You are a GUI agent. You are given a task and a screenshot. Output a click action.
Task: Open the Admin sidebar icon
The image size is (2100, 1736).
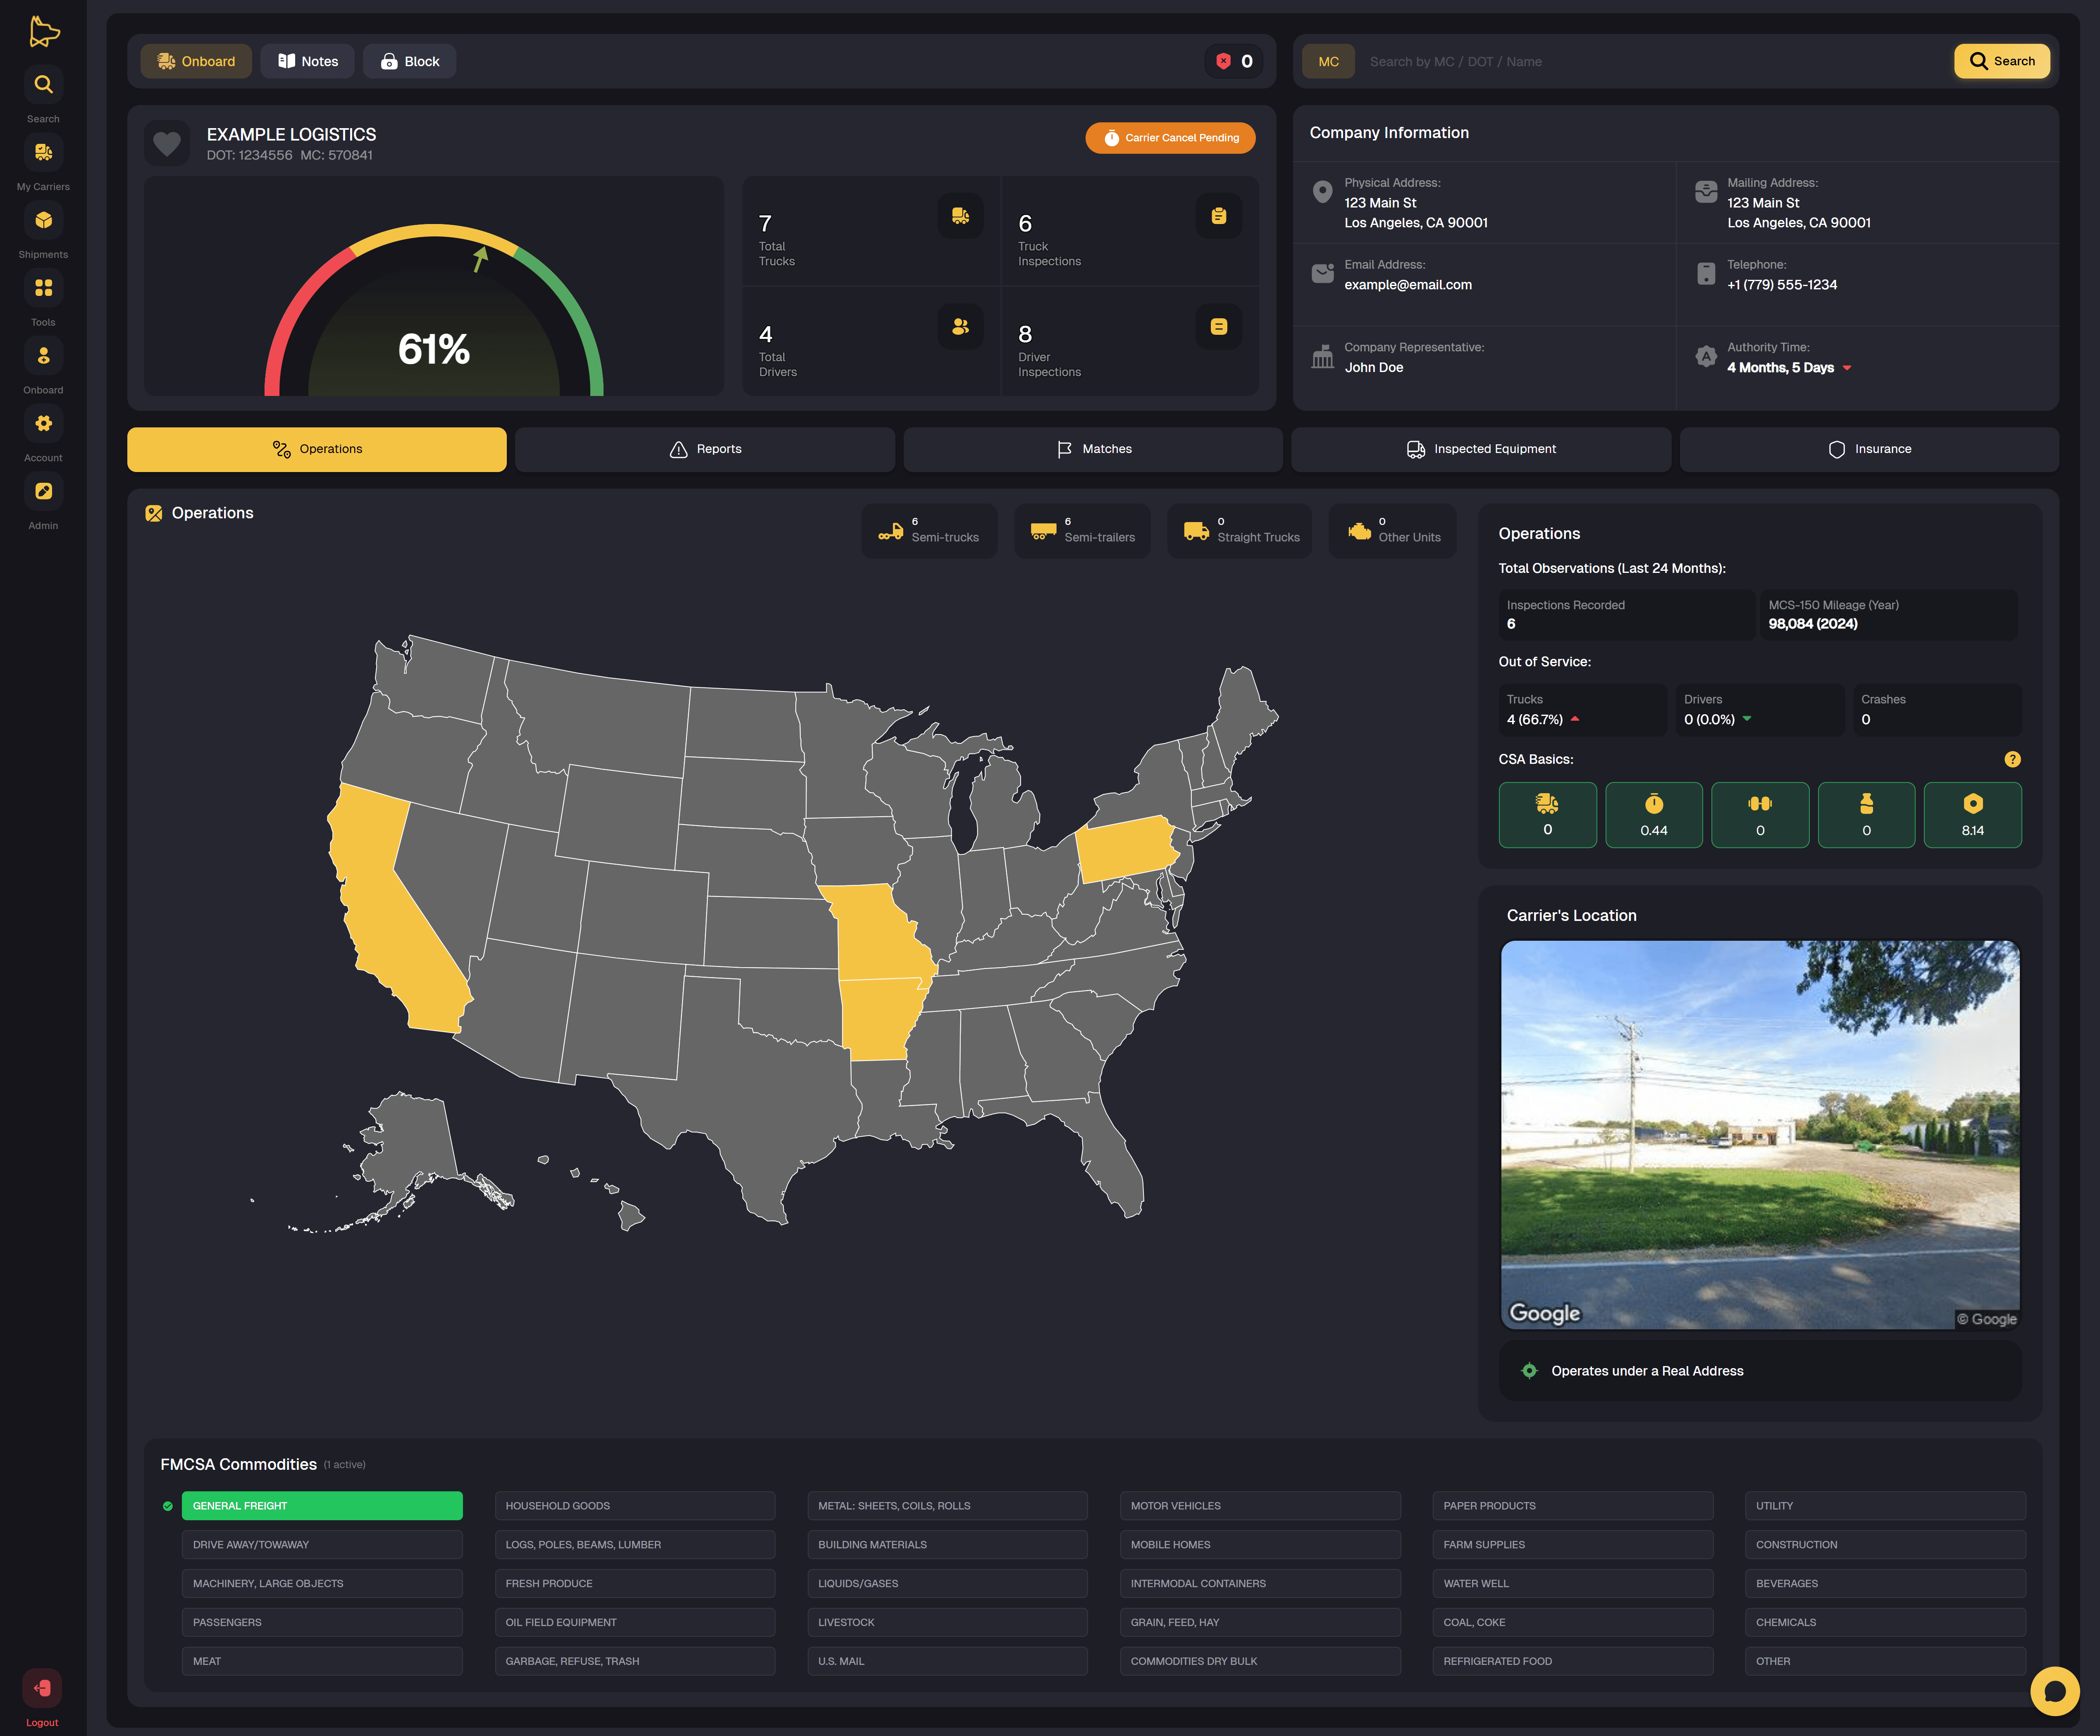(43, 492)
